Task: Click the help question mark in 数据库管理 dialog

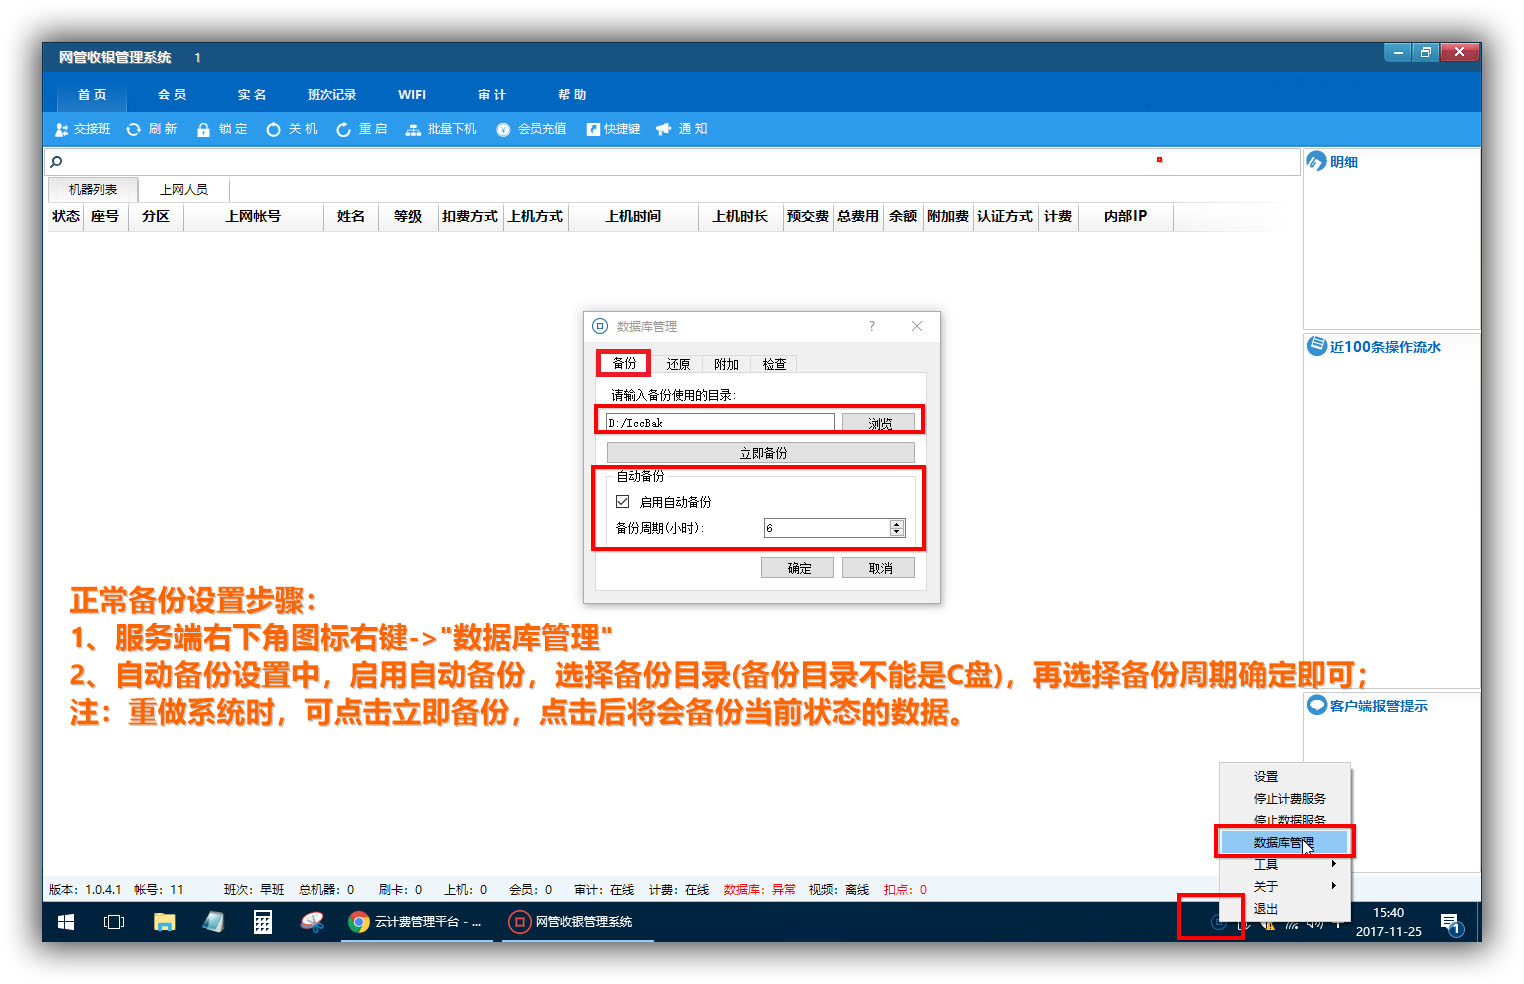Action: coord(872,326)
